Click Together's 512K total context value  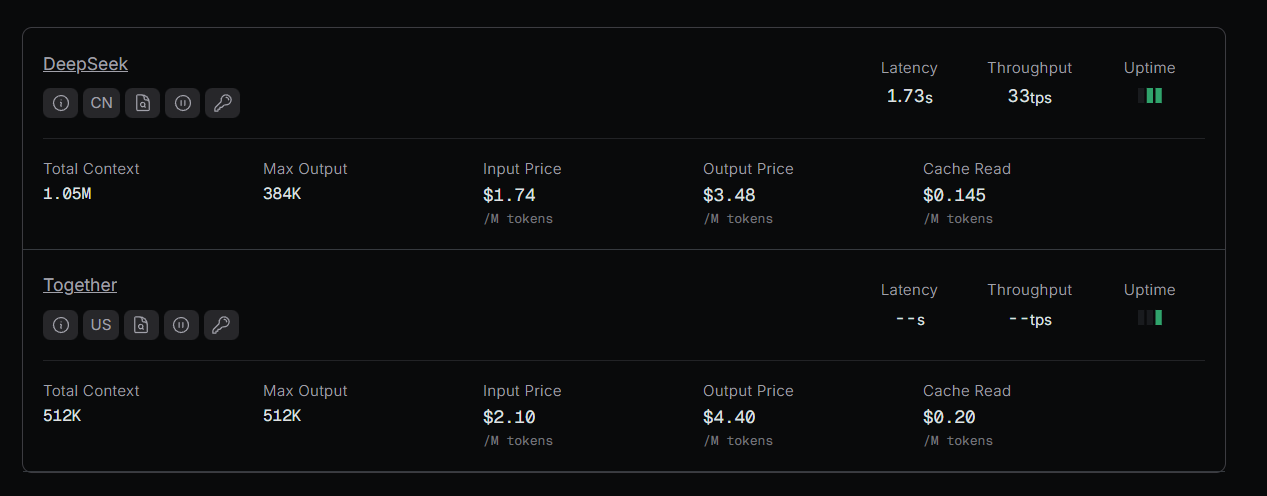coord(62,416)
